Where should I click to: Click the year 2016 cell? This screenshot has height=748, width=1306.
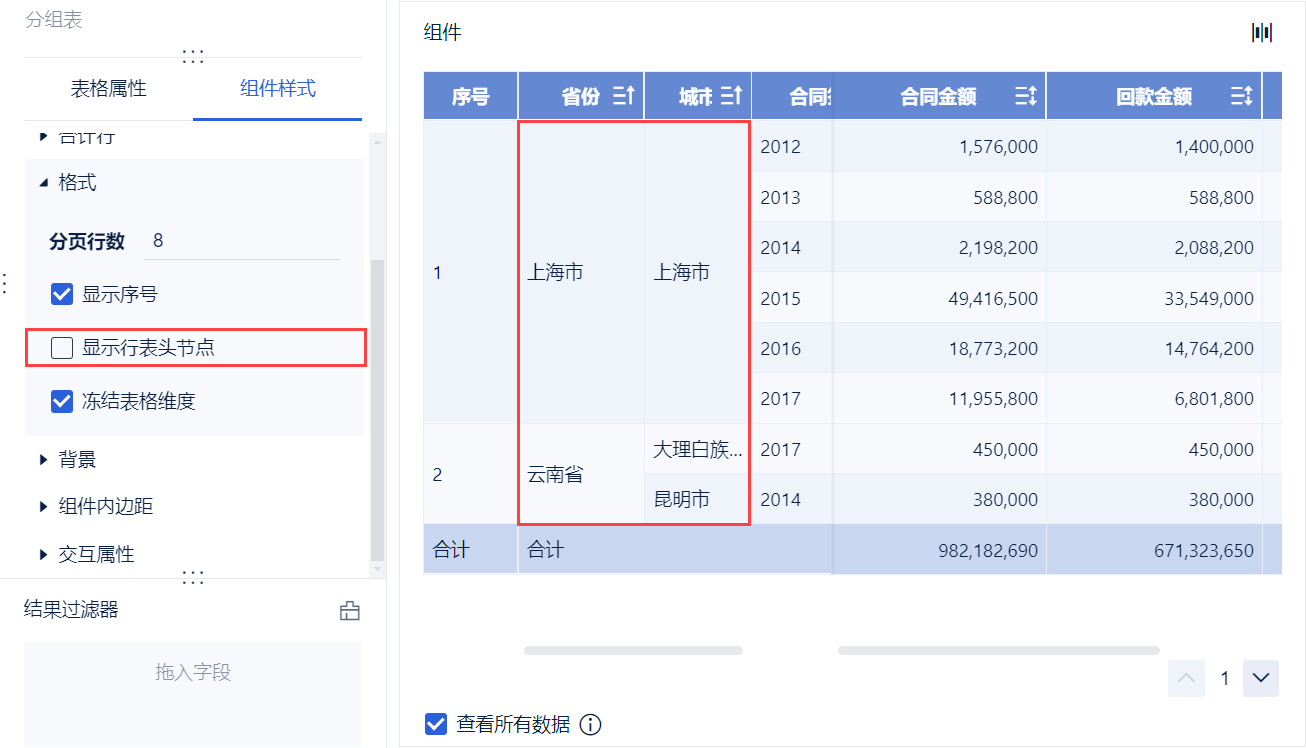[792, 348]
